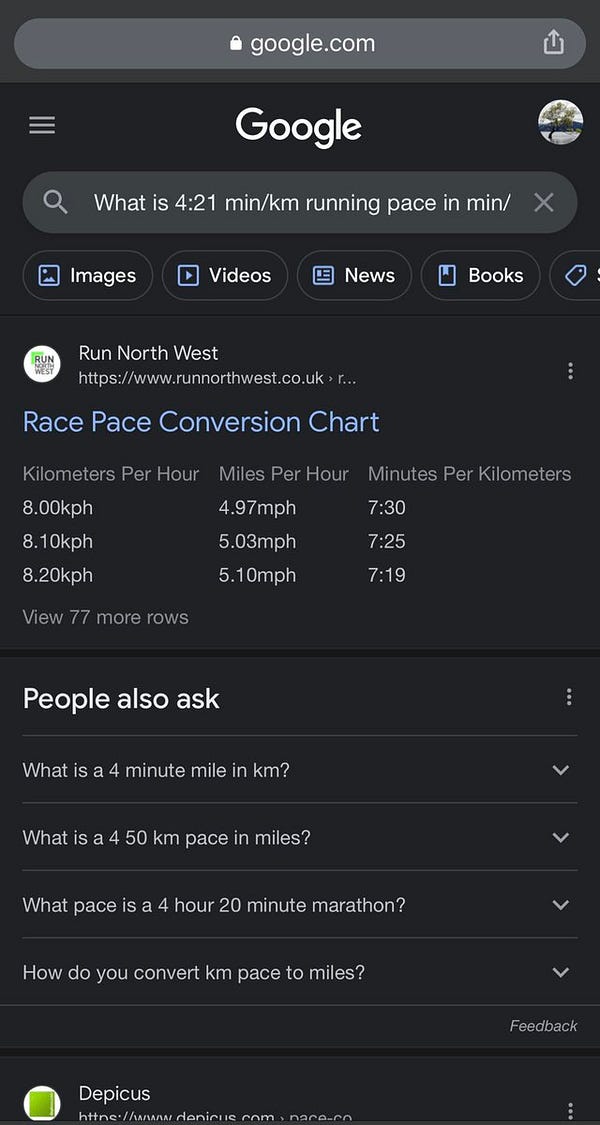The height and width of the screenshot is (1125, 600).
Task: Switch to the Images filter
Action: pos(88,276)
